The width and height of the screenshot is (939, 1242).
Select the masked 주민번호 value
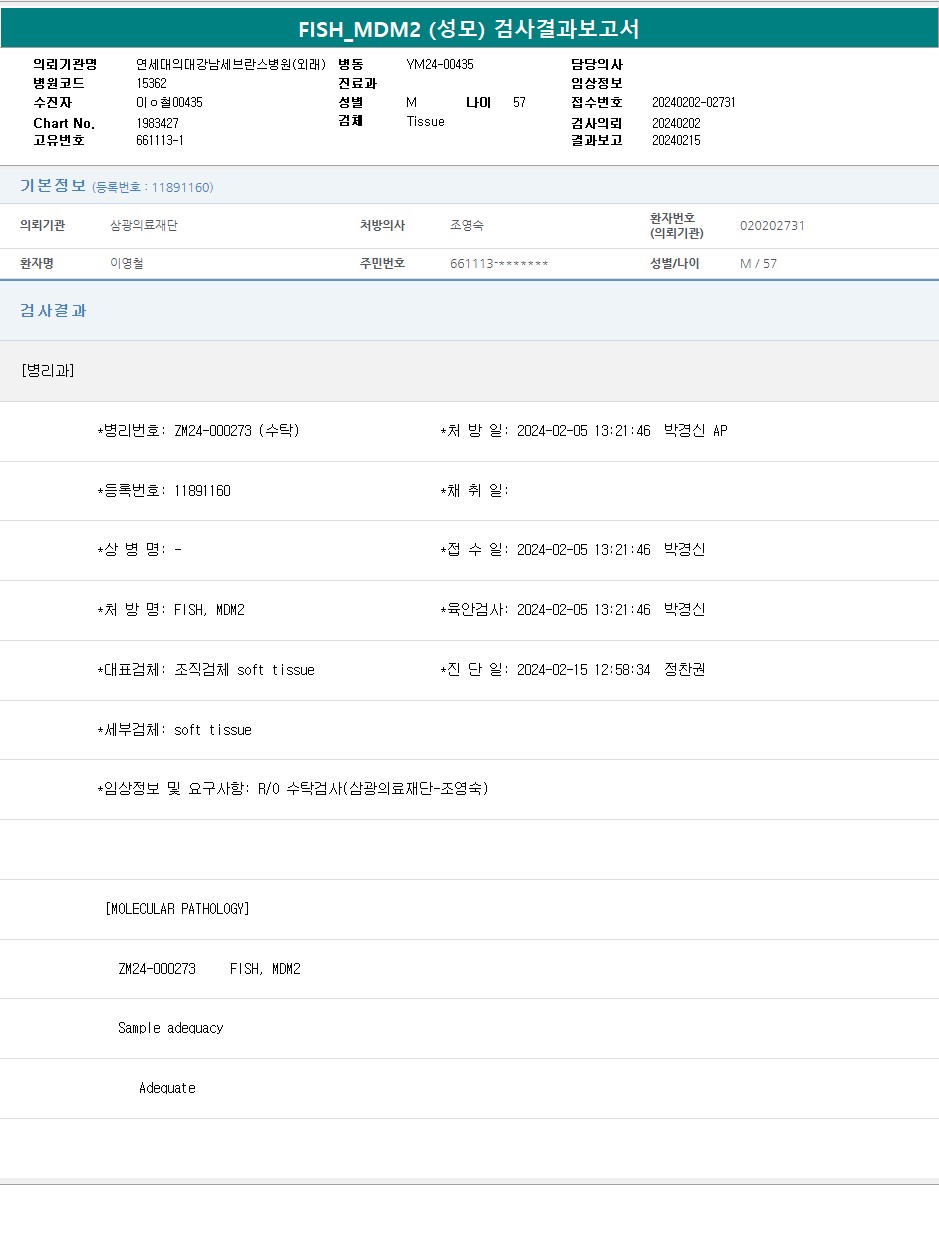pos(499,264)
